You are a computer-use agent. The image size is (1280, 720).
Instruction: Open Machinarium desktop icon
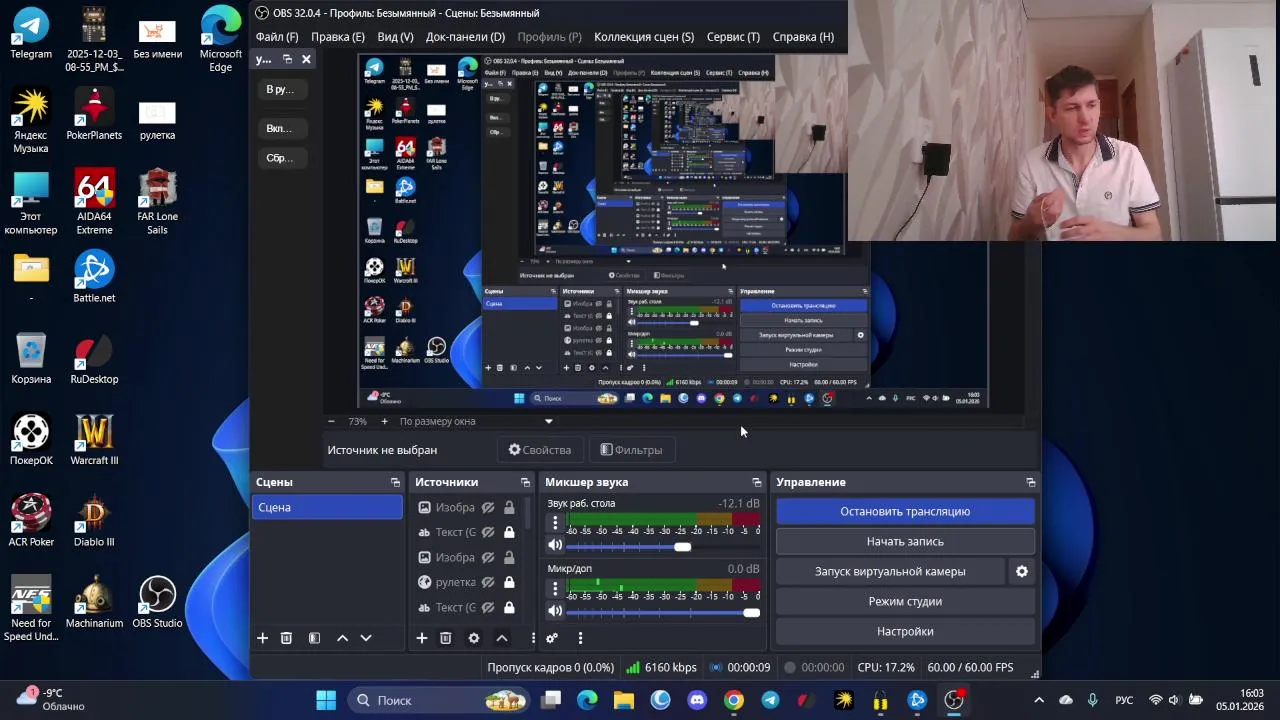[94, 603]
